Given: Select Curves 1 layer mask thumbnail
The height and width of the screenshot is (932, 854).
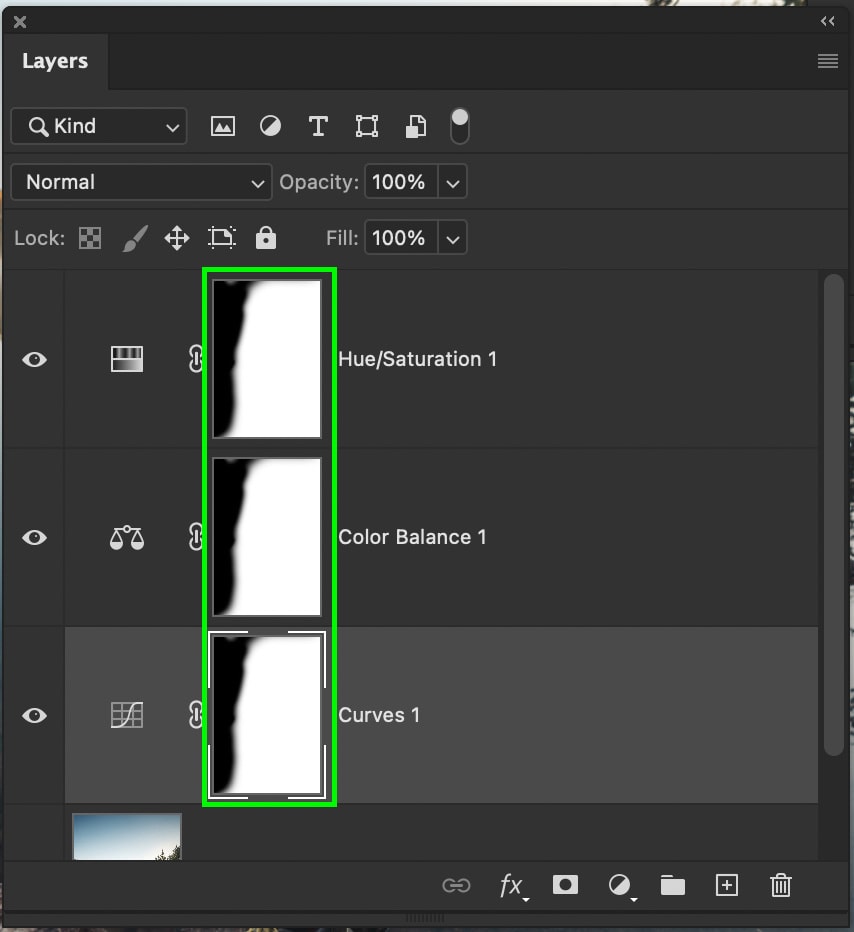Looking at the screenshot, I should click(267, 715).
